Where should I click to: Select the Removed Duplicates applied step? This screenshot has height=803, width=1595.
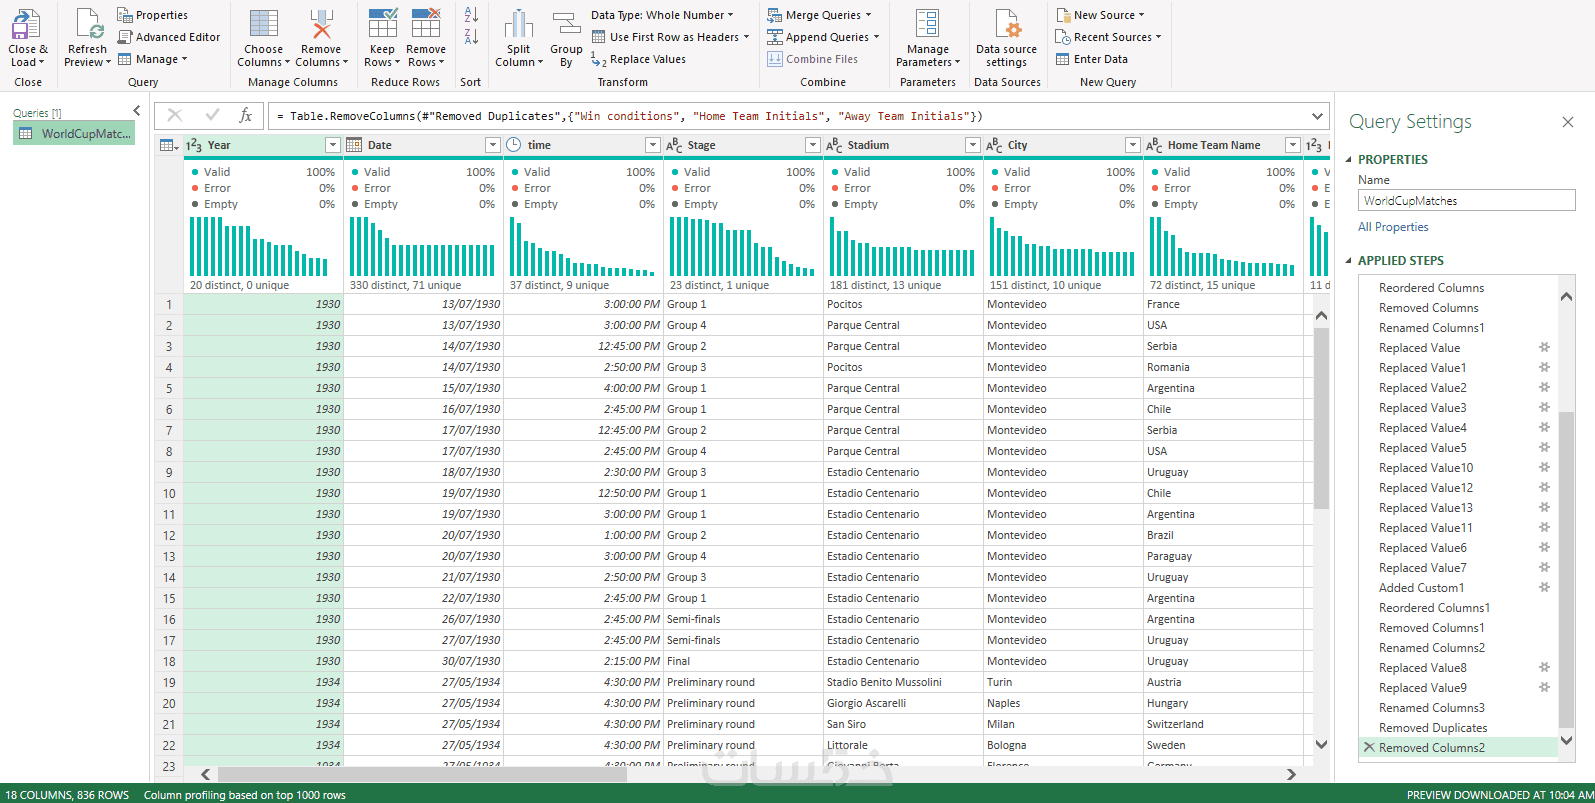pyautogui.click(x=1432, y=728)
